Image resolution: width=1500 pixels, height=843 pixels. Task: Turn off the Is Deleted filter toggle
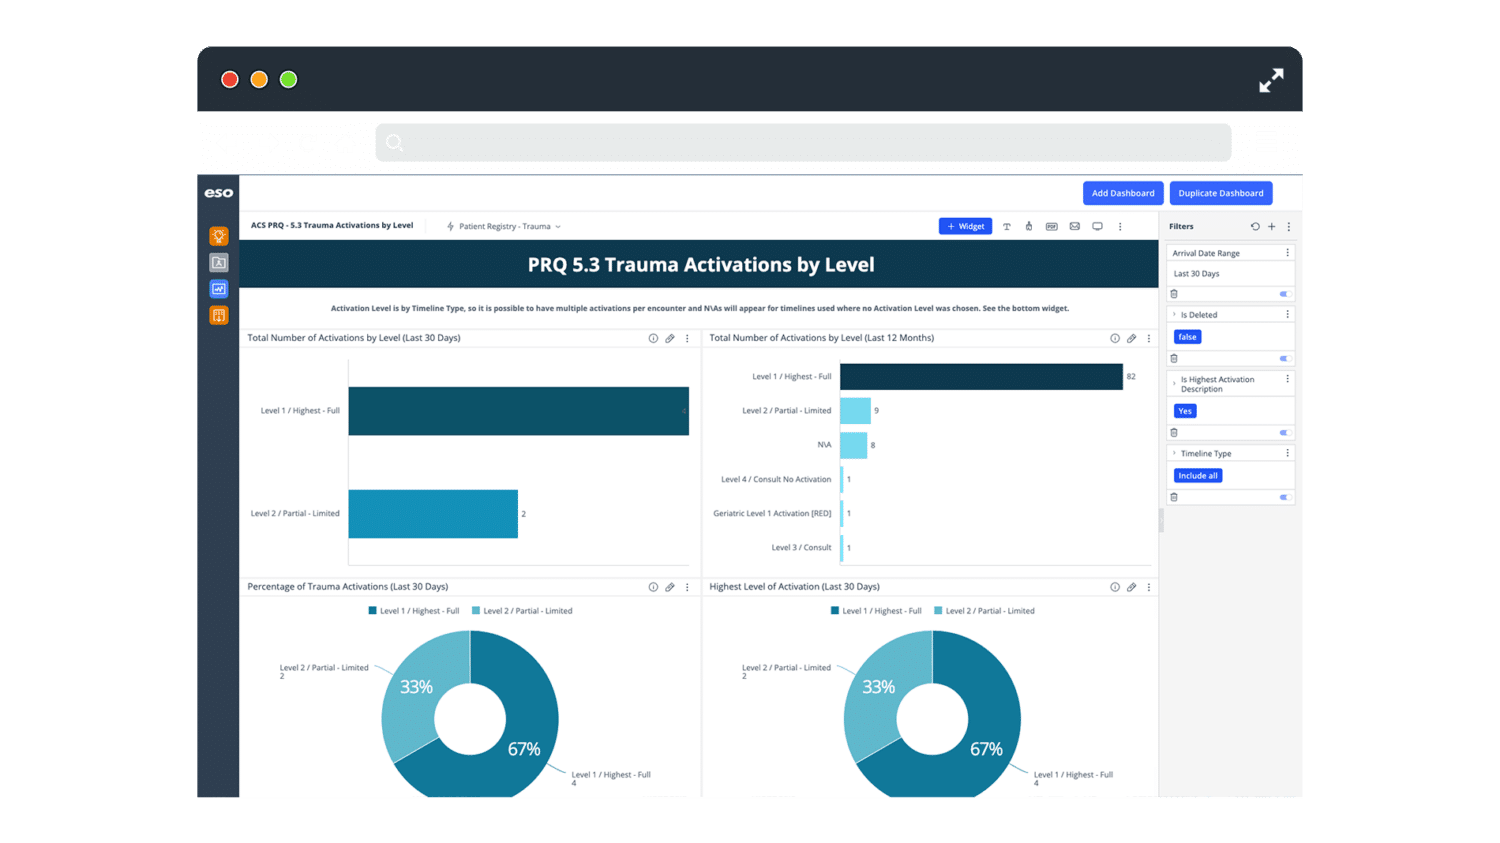1284,357
